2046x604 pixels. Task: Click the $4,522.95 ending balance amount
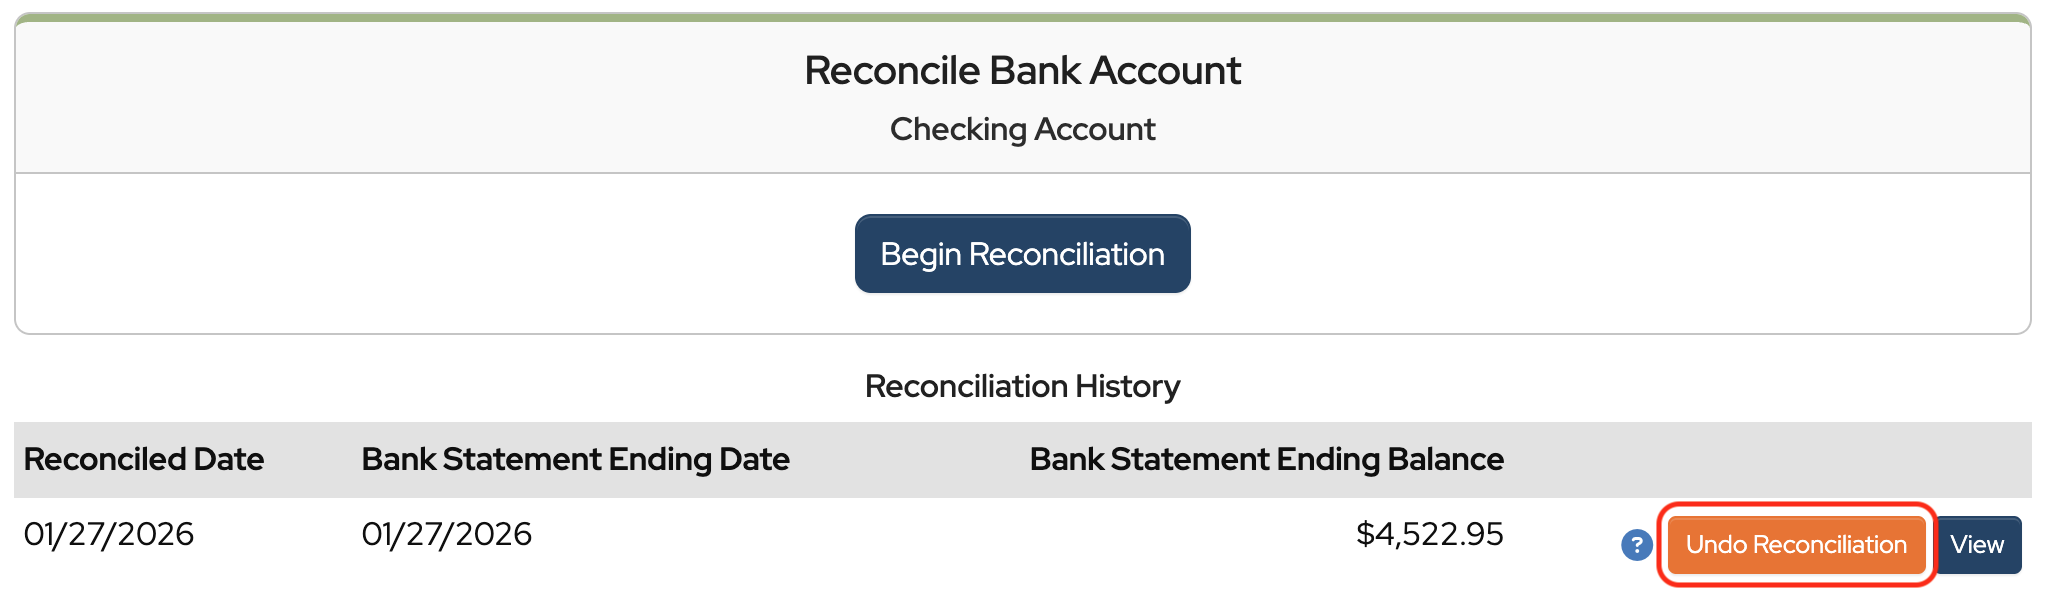click(1429, 534)
